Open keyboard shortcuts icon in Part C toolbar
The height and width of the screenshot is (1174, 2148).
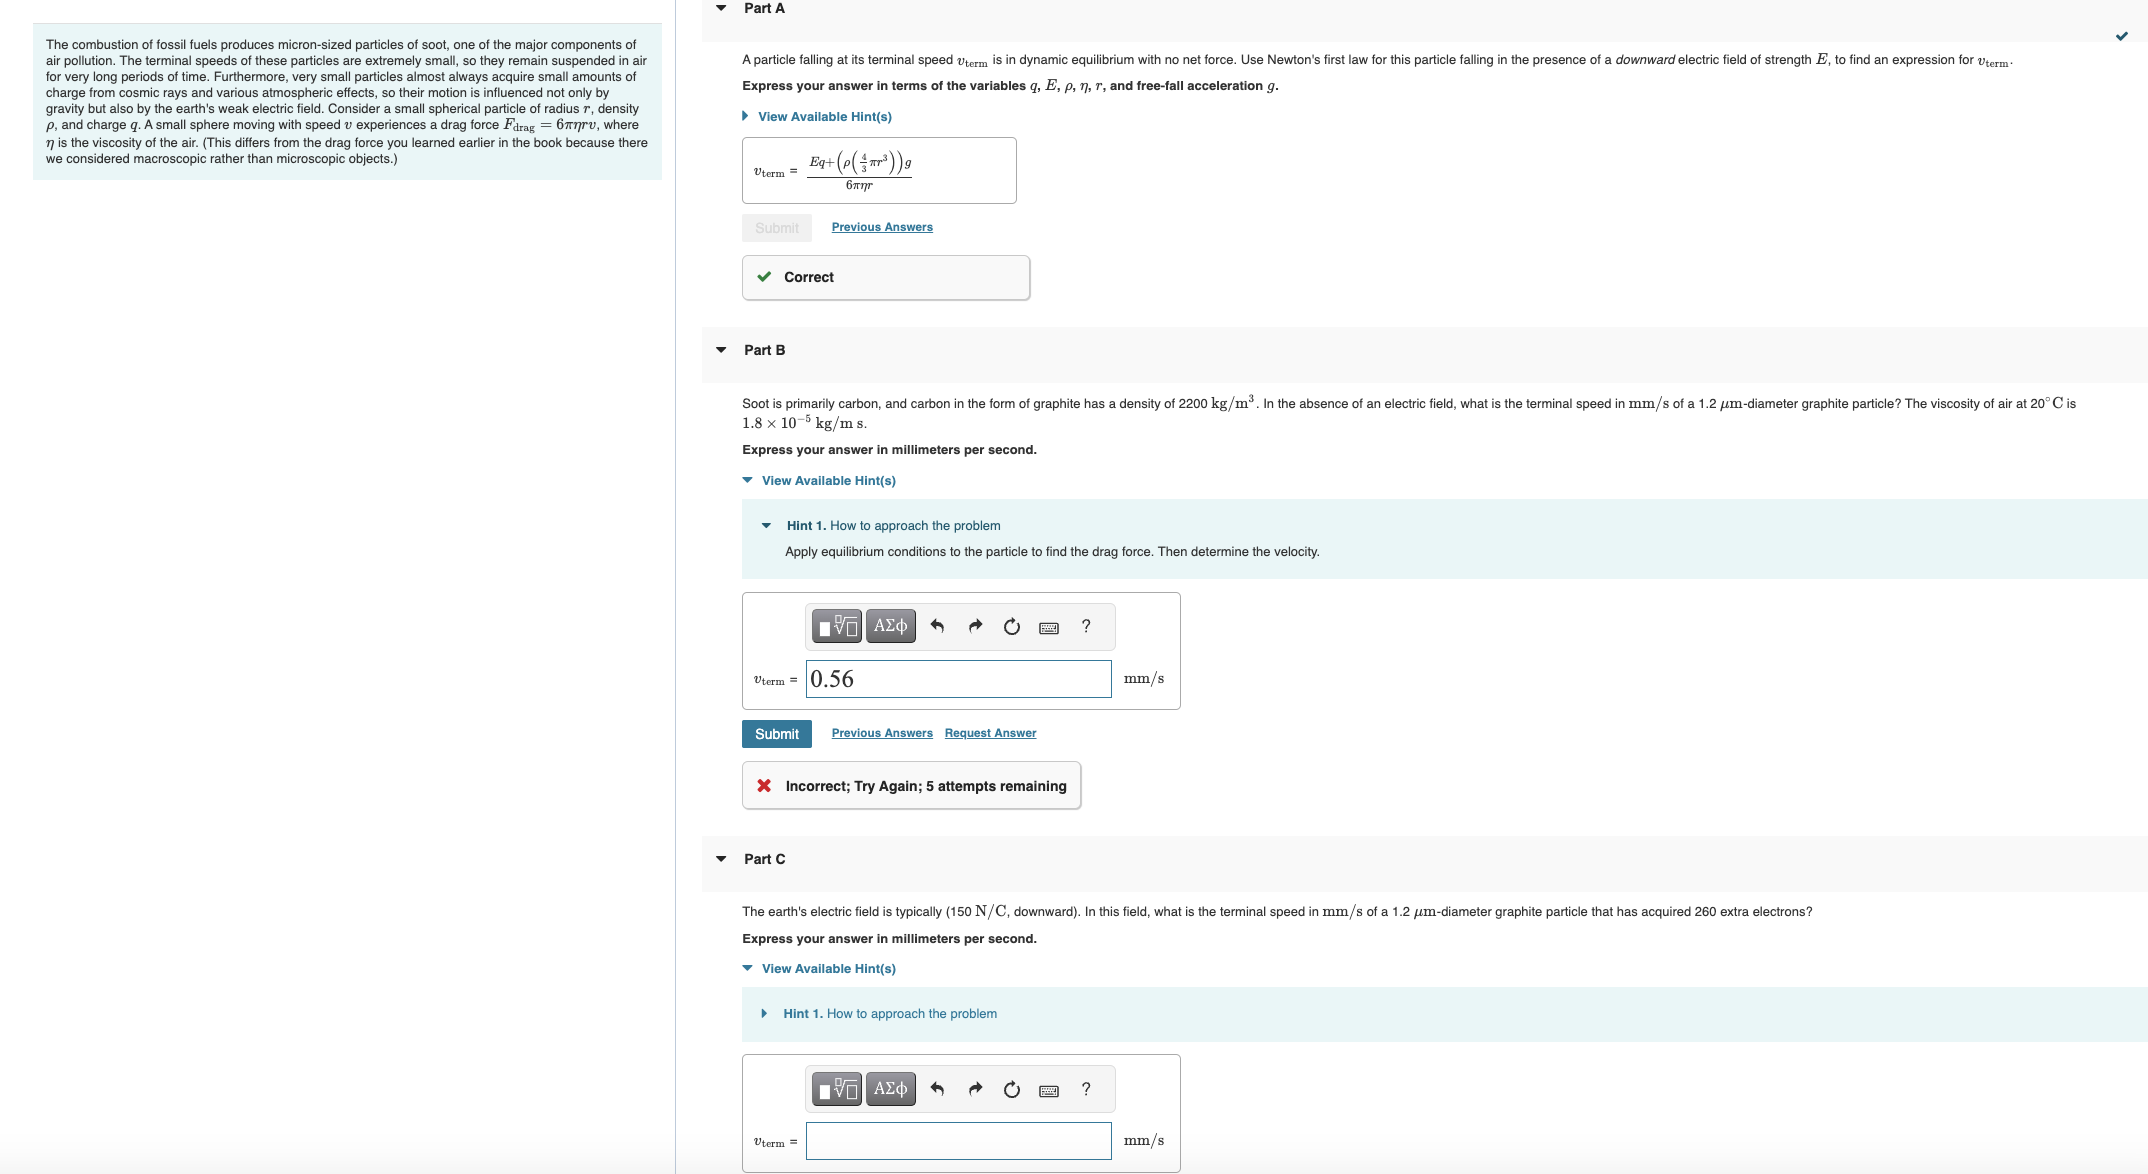tap(1049, 1090)
